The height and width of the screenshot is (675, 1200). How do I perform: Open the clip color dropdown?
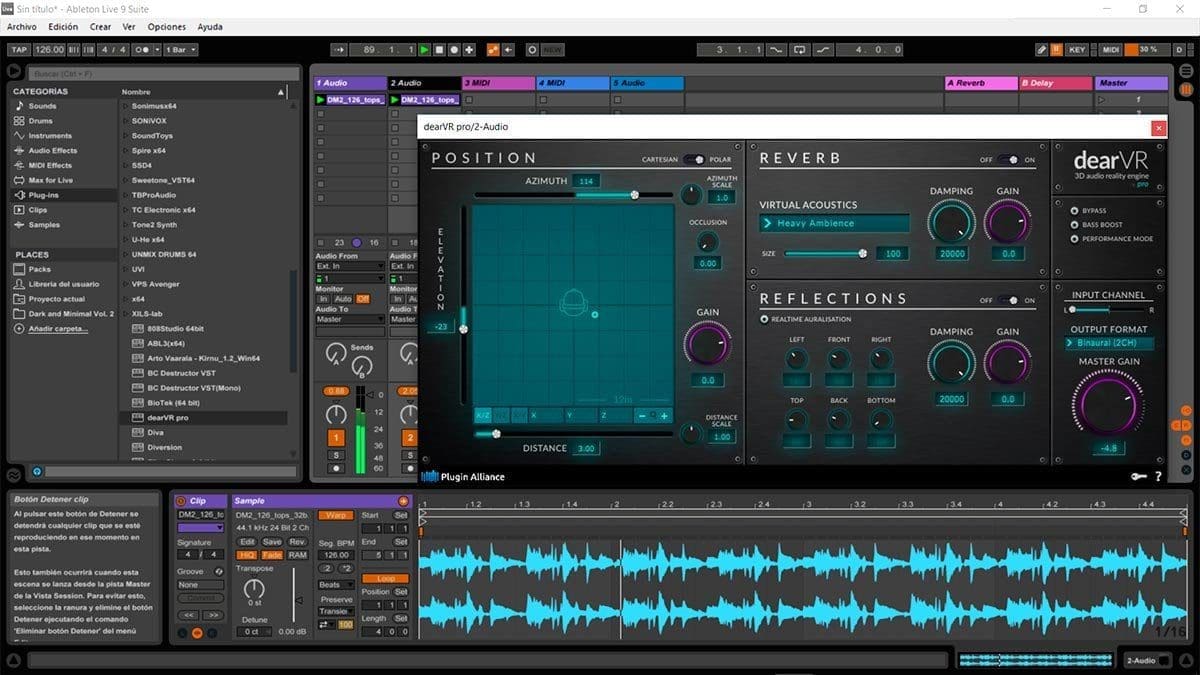(x=201, y=528)
